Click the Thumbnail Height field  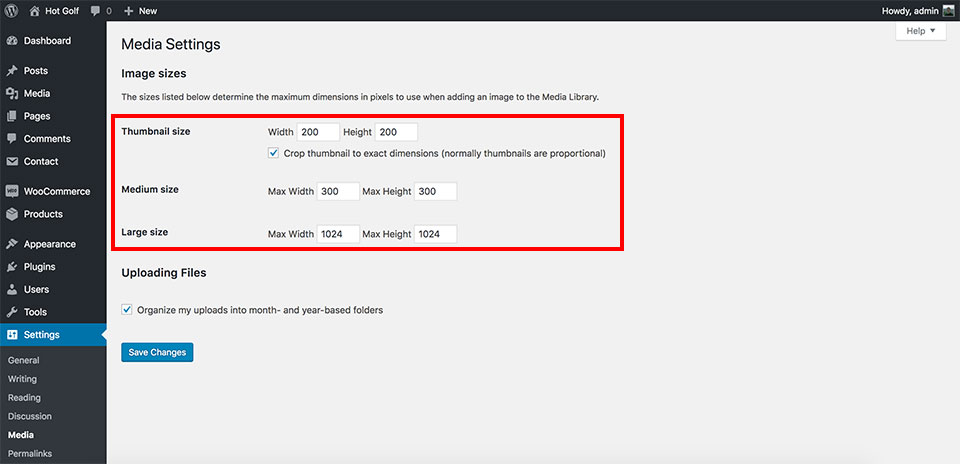pos(396,132)
